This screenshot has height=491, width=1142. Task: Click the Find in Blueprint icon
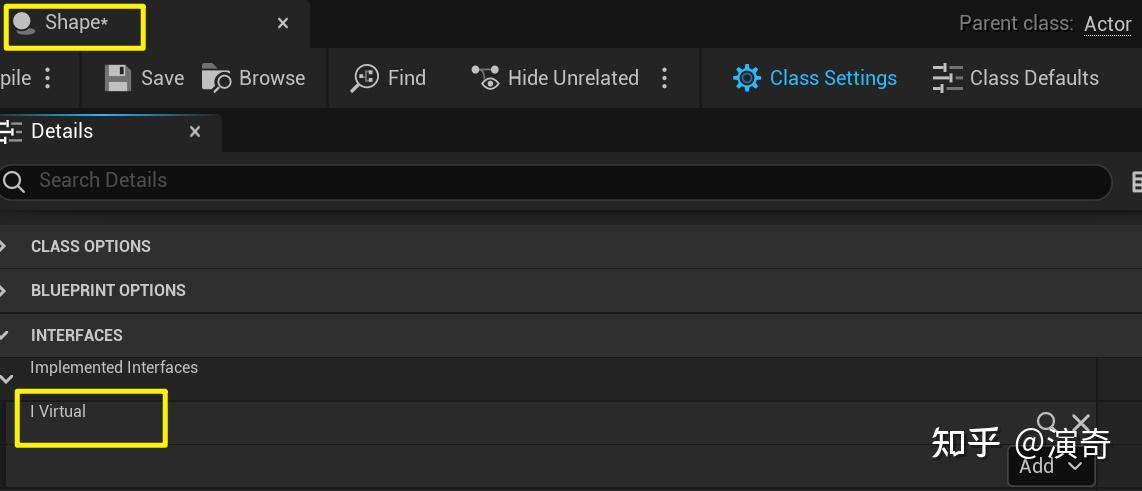pos(364,78)
